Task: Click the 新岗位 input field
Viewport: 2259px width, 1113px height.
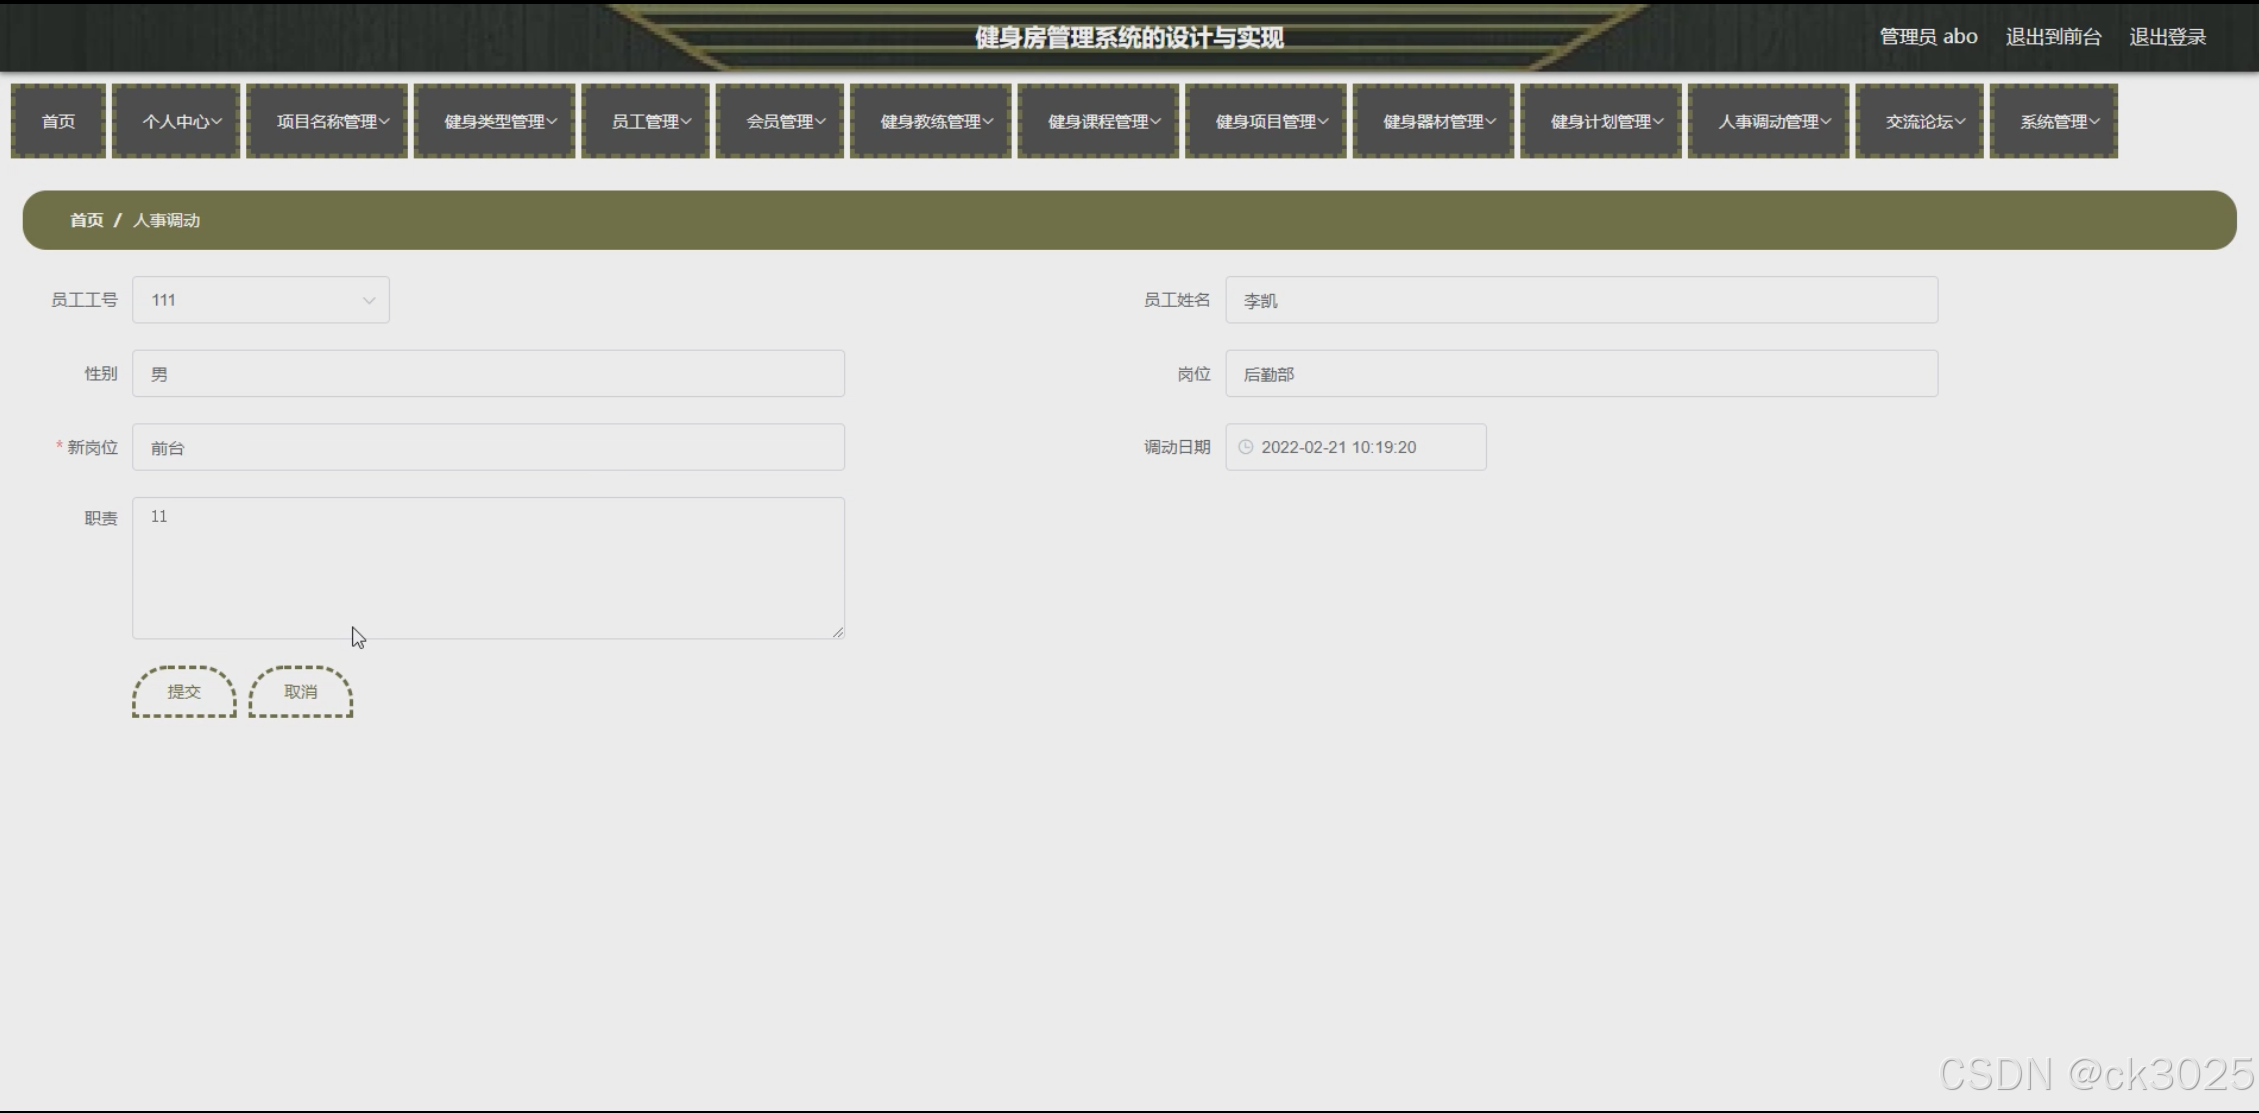Action: (x=488, y=447)
